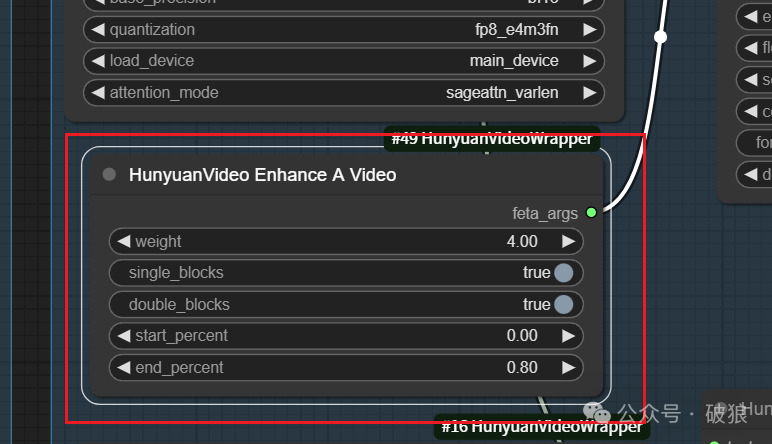Screen dimensions: 772x444
Task: Click the feta_args output connector dot
Action: click(x=591, y=213)
